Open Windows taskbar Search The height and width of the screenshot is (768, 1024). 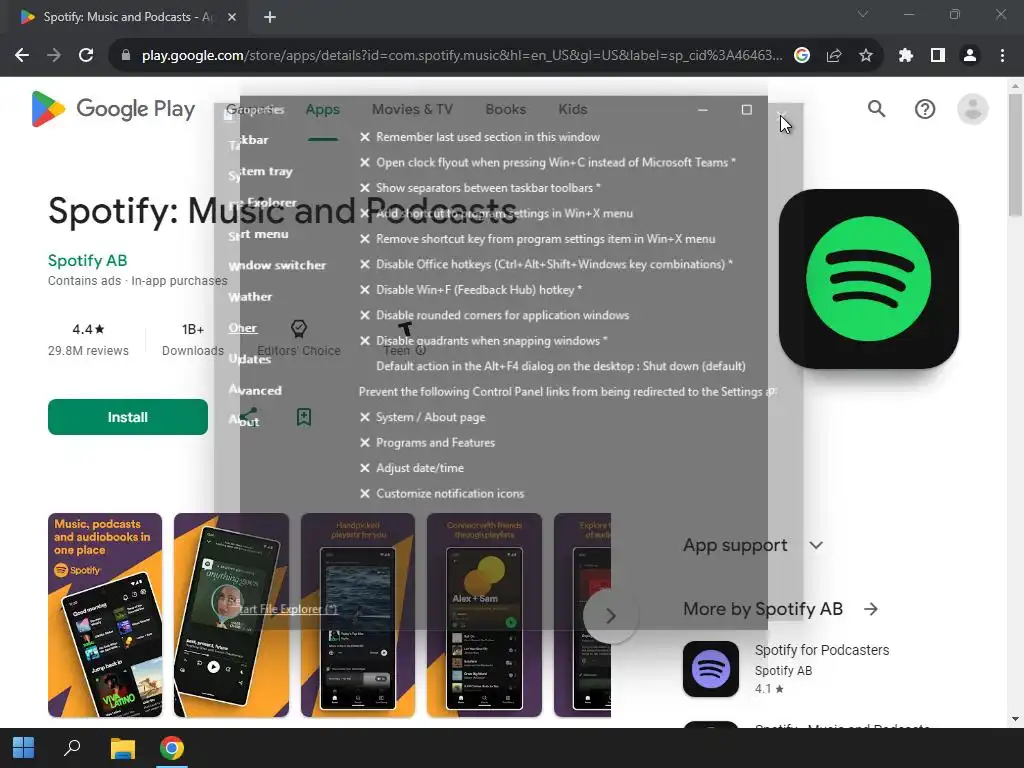(72, 748)
